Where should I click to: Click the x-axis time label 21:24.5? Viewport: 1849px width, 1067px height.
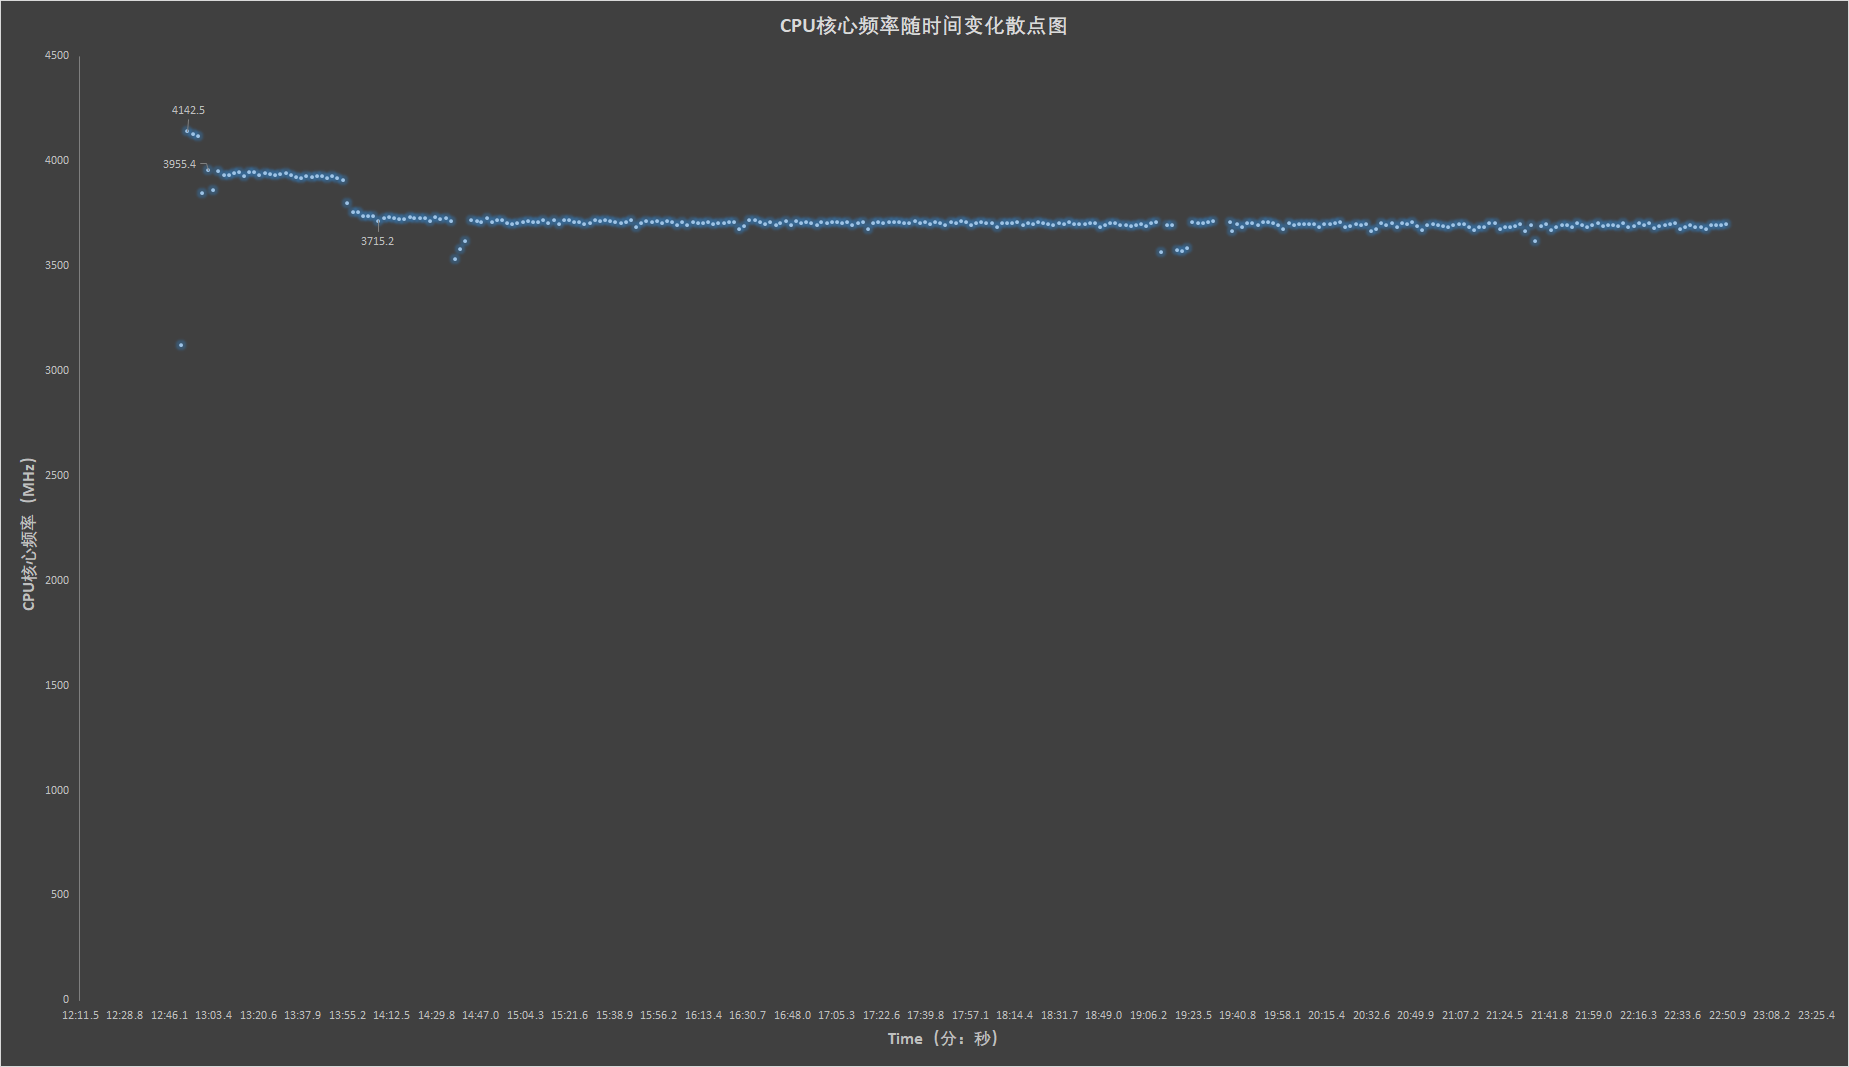point(1504,1015)
